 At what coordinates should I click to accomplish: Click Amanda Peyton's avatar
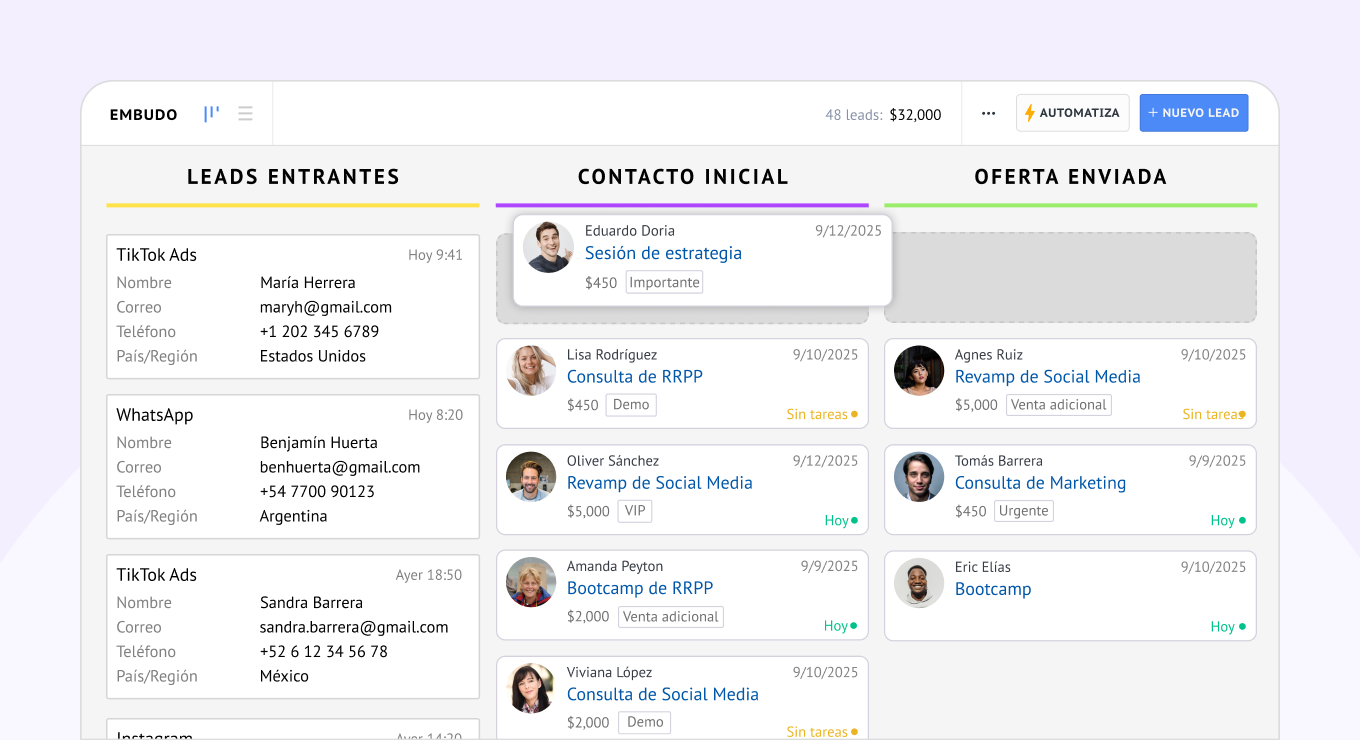tap(531, 582)
